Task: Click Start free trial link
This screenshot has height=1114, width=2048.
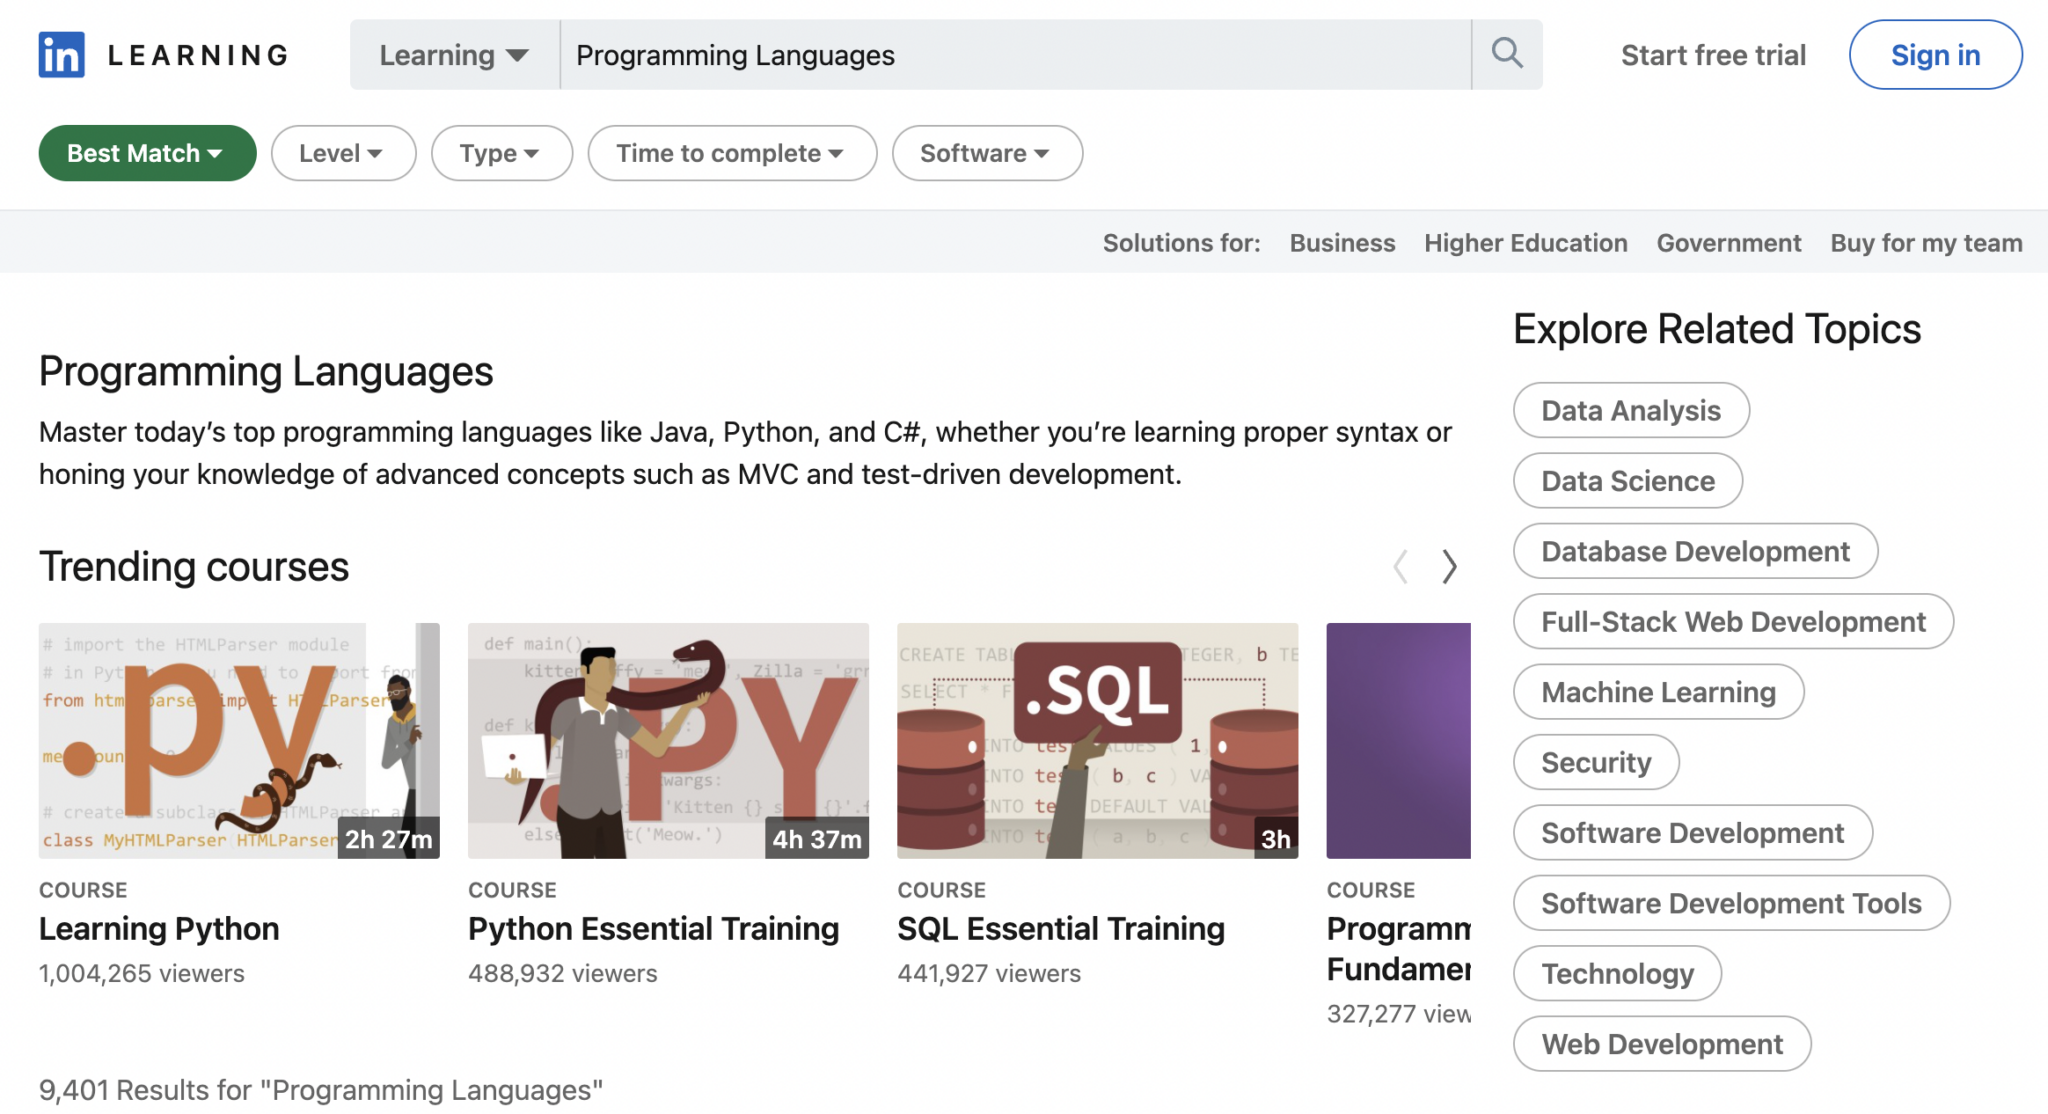Action: tap(1713, 55)
